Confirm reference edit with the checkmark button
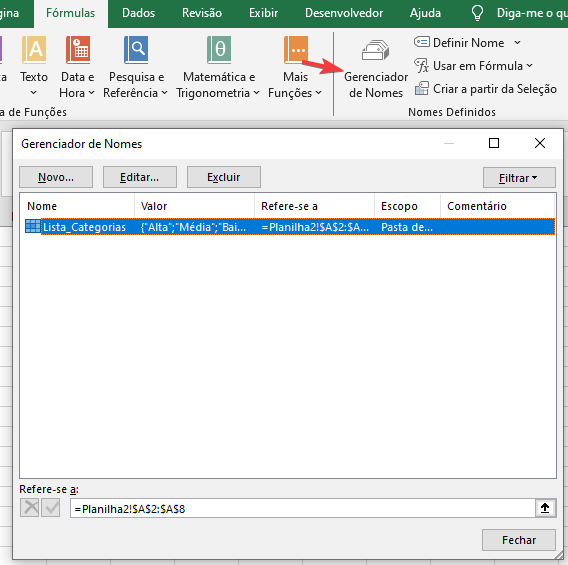This screenshot has height=565, width=568. pos(51,508)
